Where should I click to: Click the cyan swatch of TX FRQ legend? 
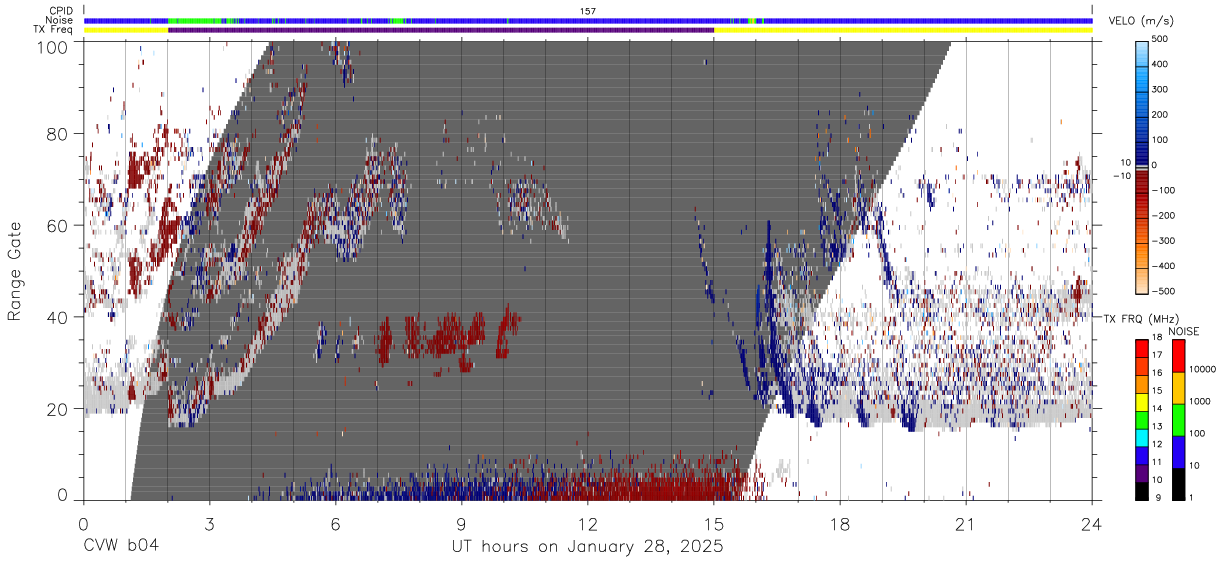click(1143, 438)
